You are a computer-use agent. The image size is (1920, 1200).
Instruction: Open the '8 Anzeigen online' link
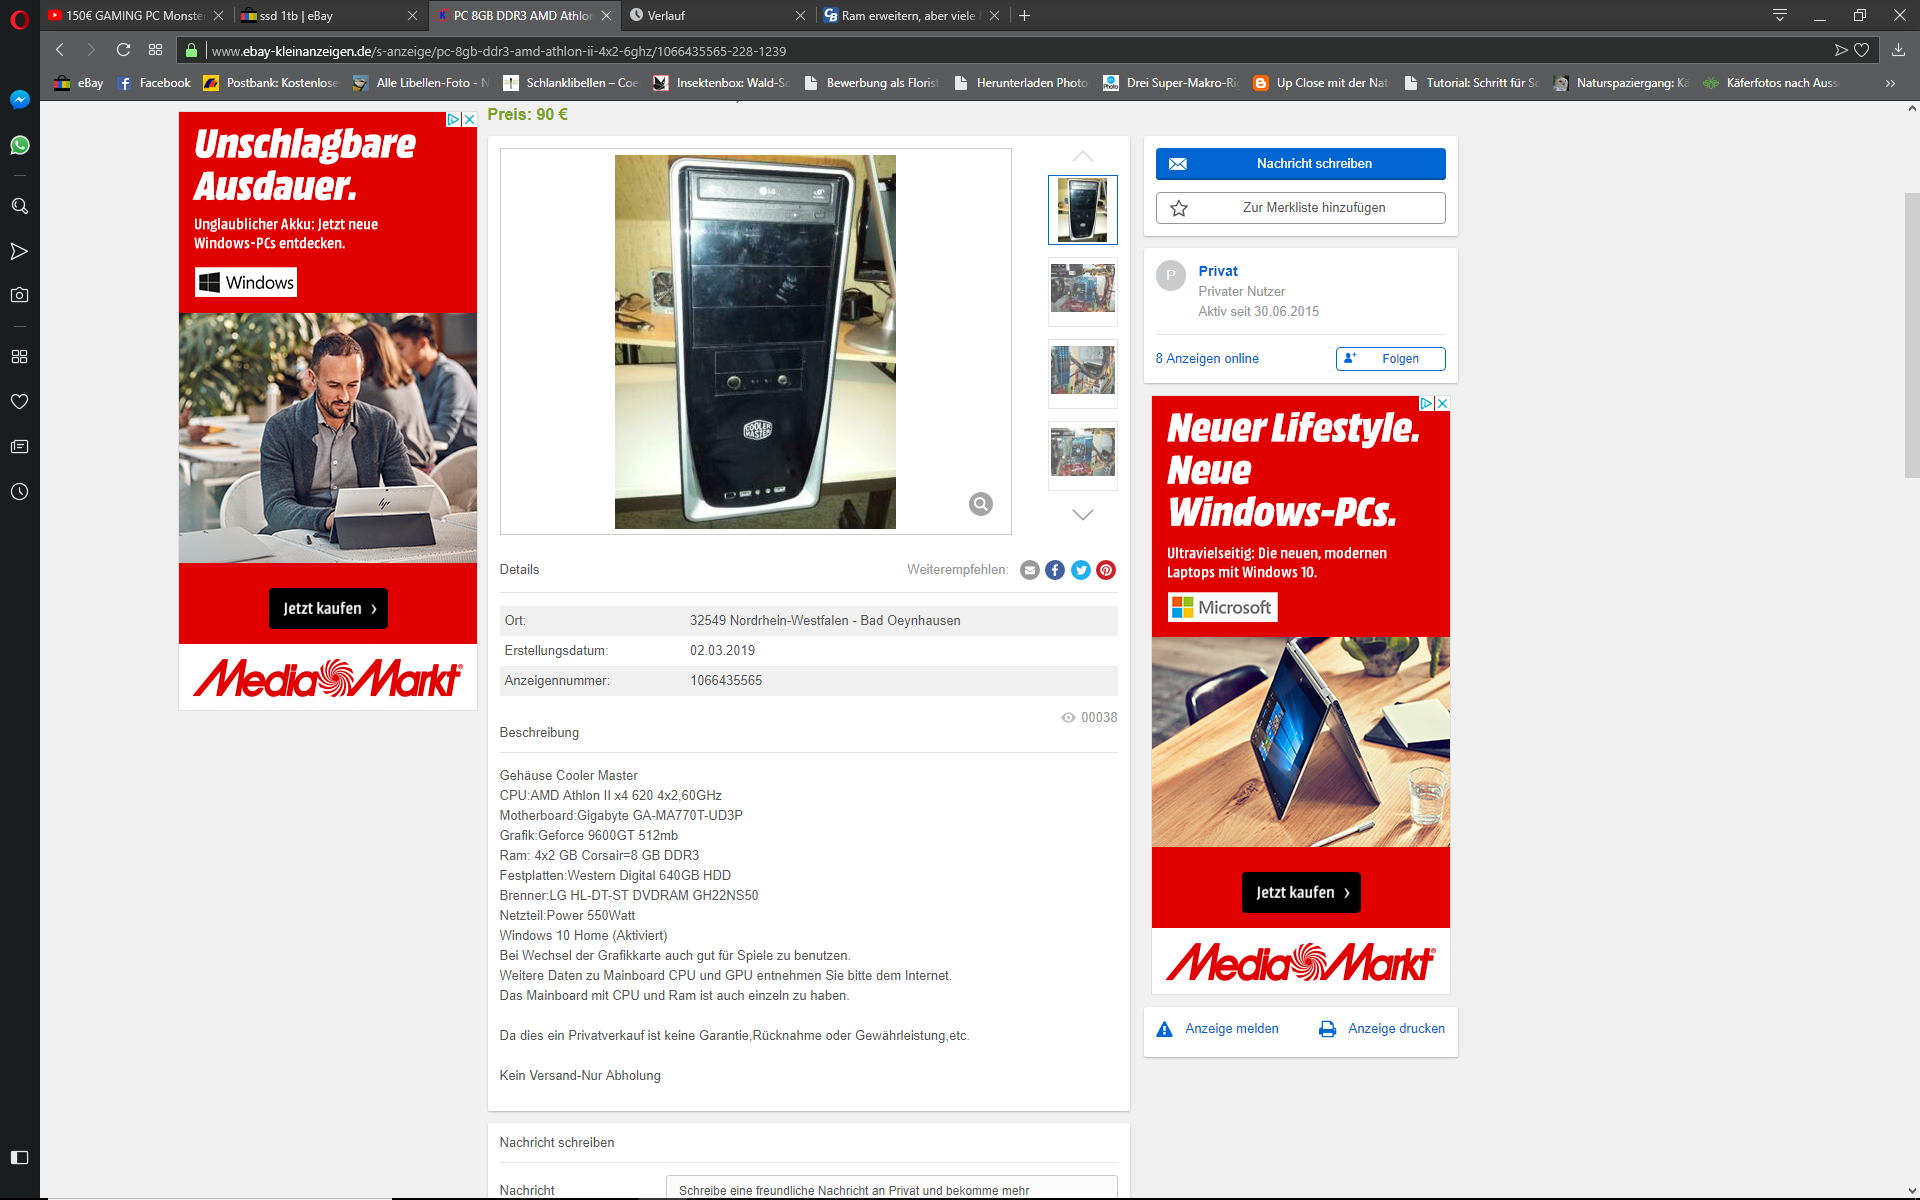point(1207,359)
